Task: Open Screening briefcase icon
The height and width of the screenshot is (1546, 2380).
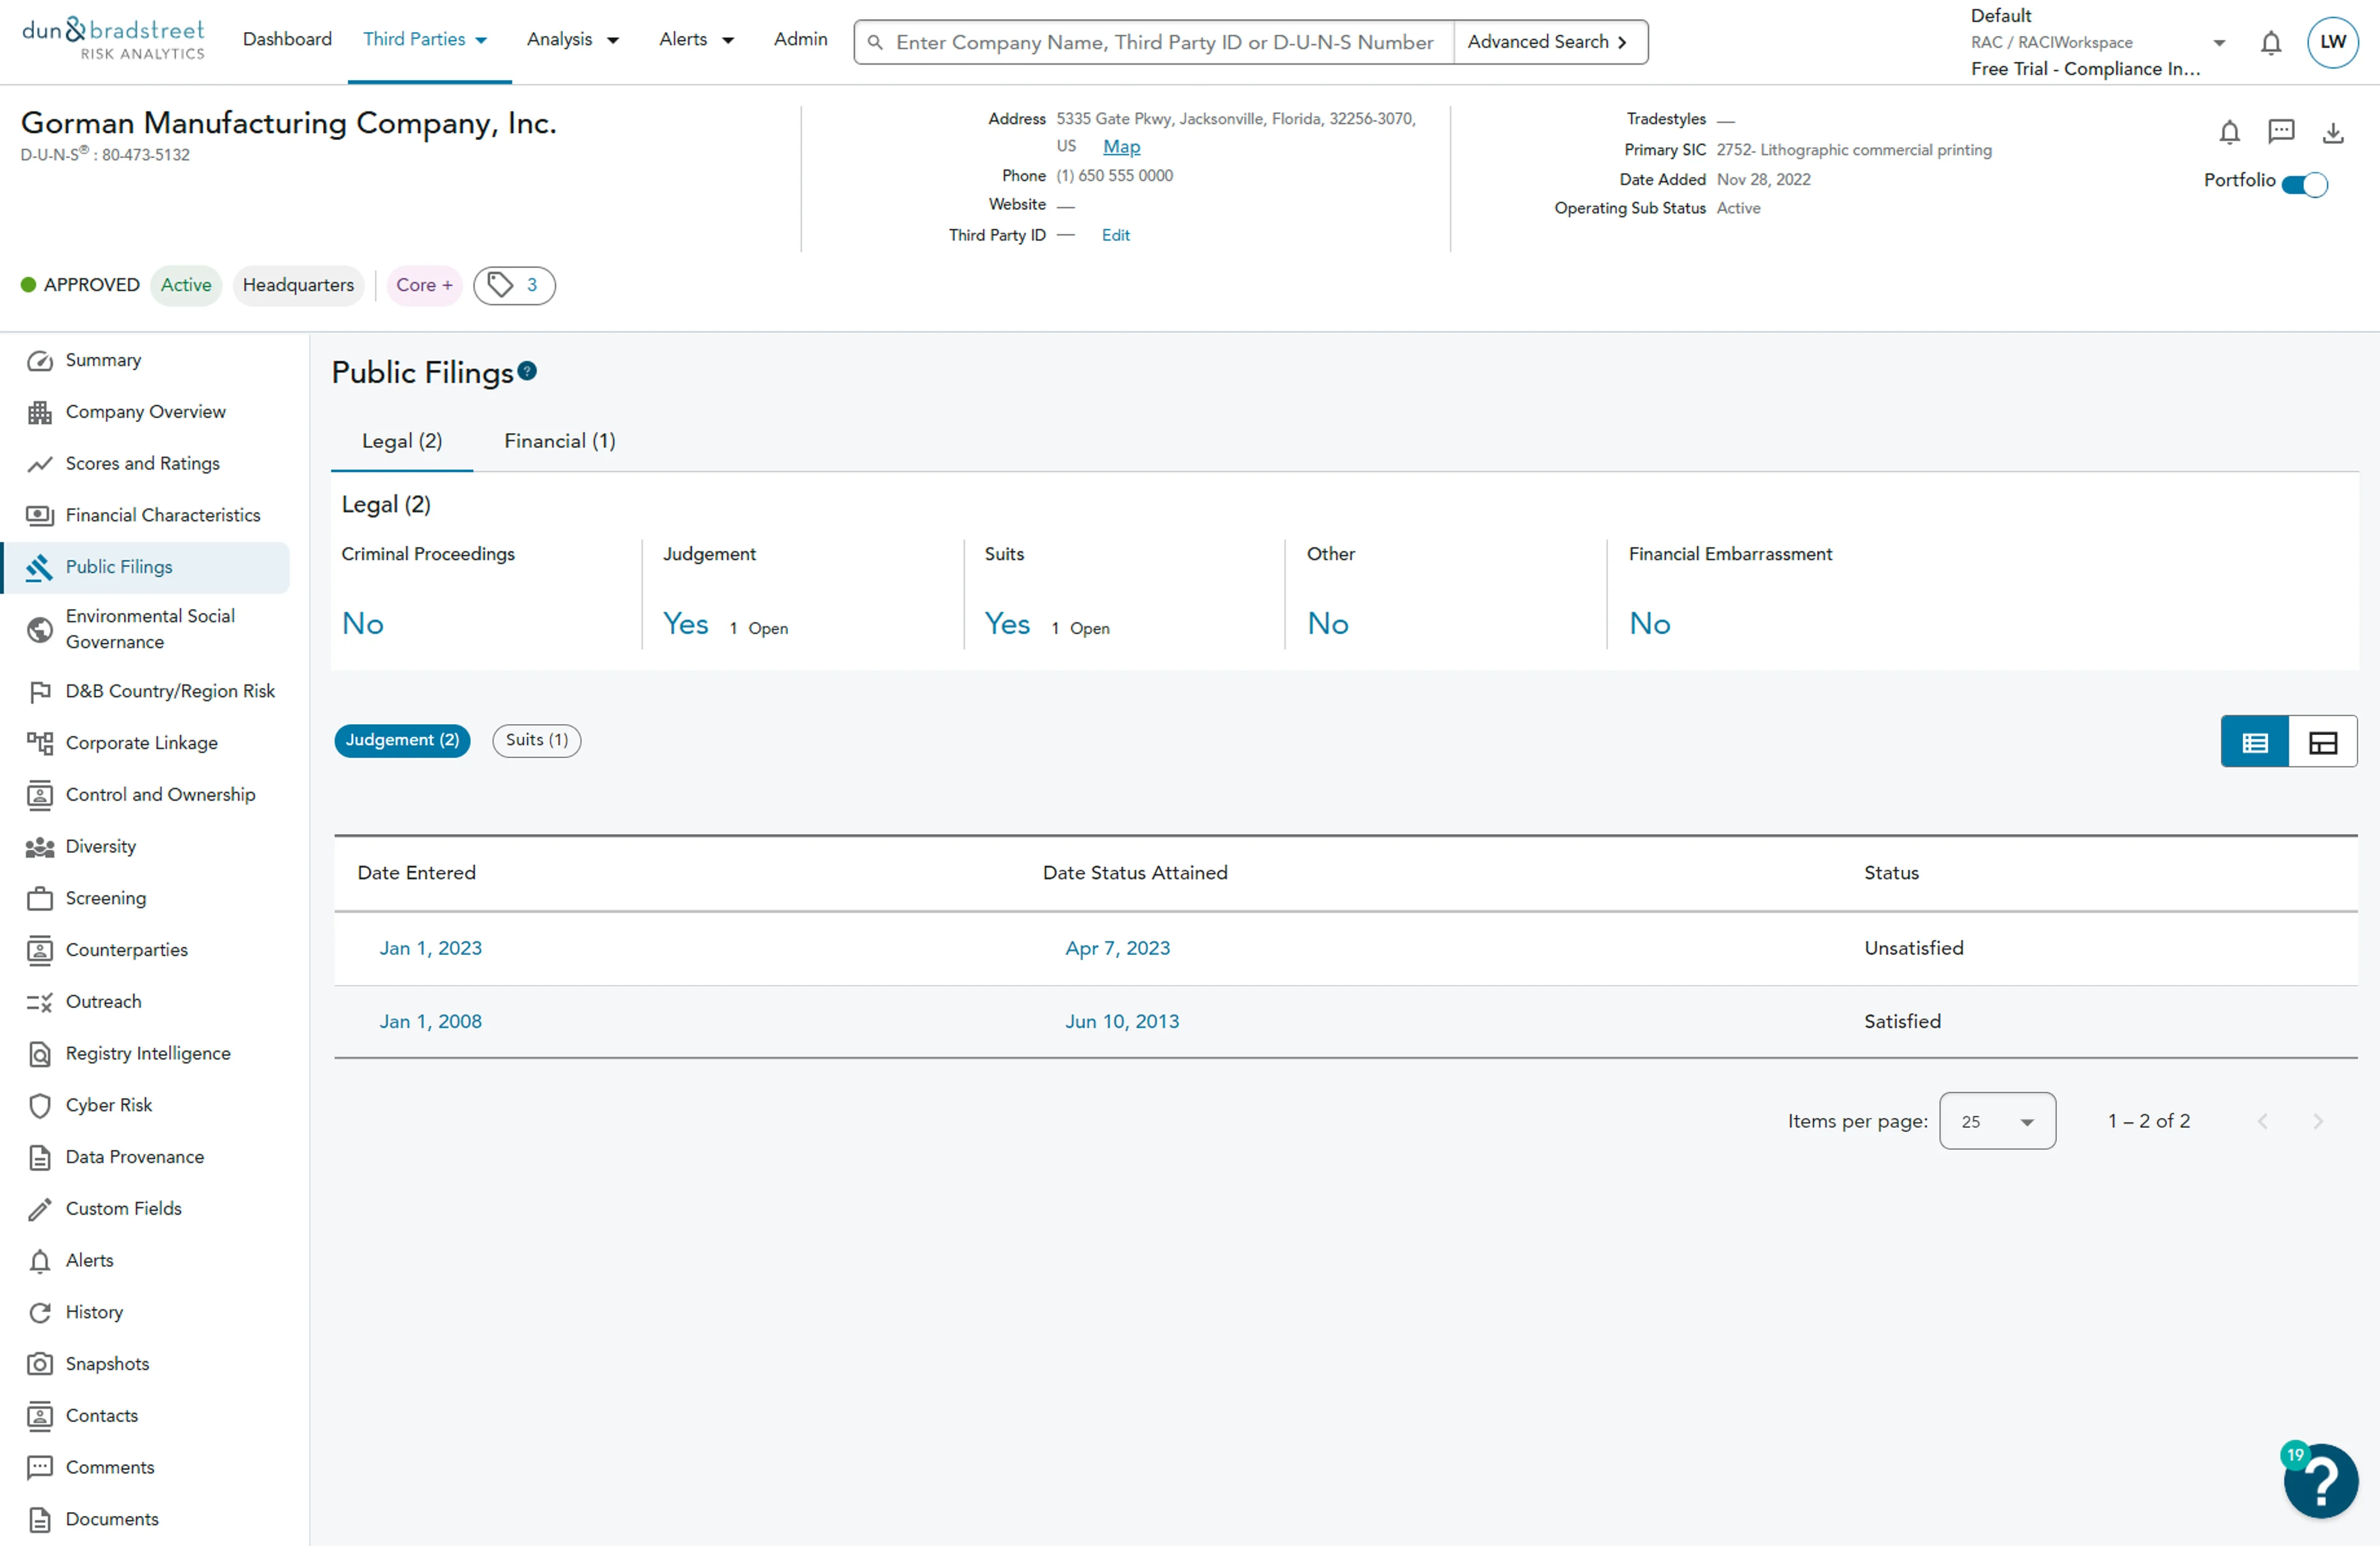Action: point(39,898)
